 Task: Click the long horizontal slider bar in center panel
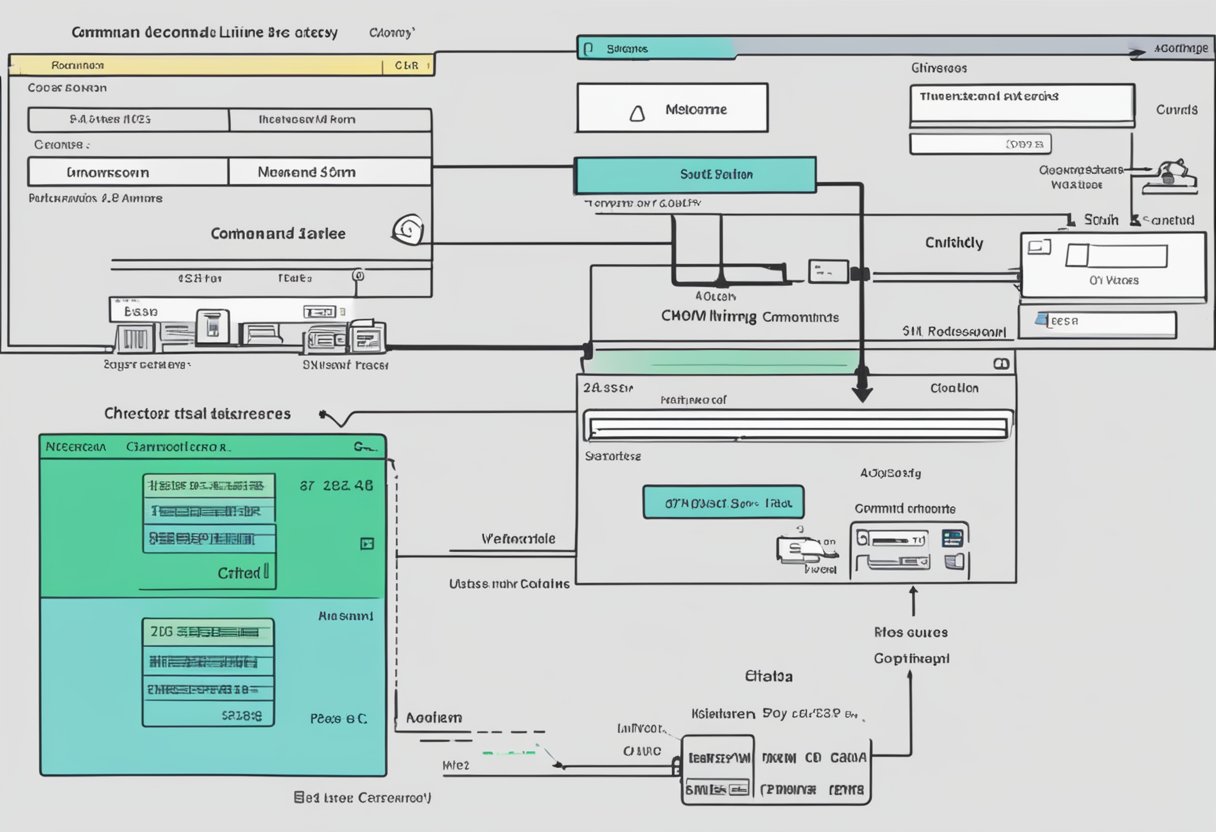click(797, 428)
